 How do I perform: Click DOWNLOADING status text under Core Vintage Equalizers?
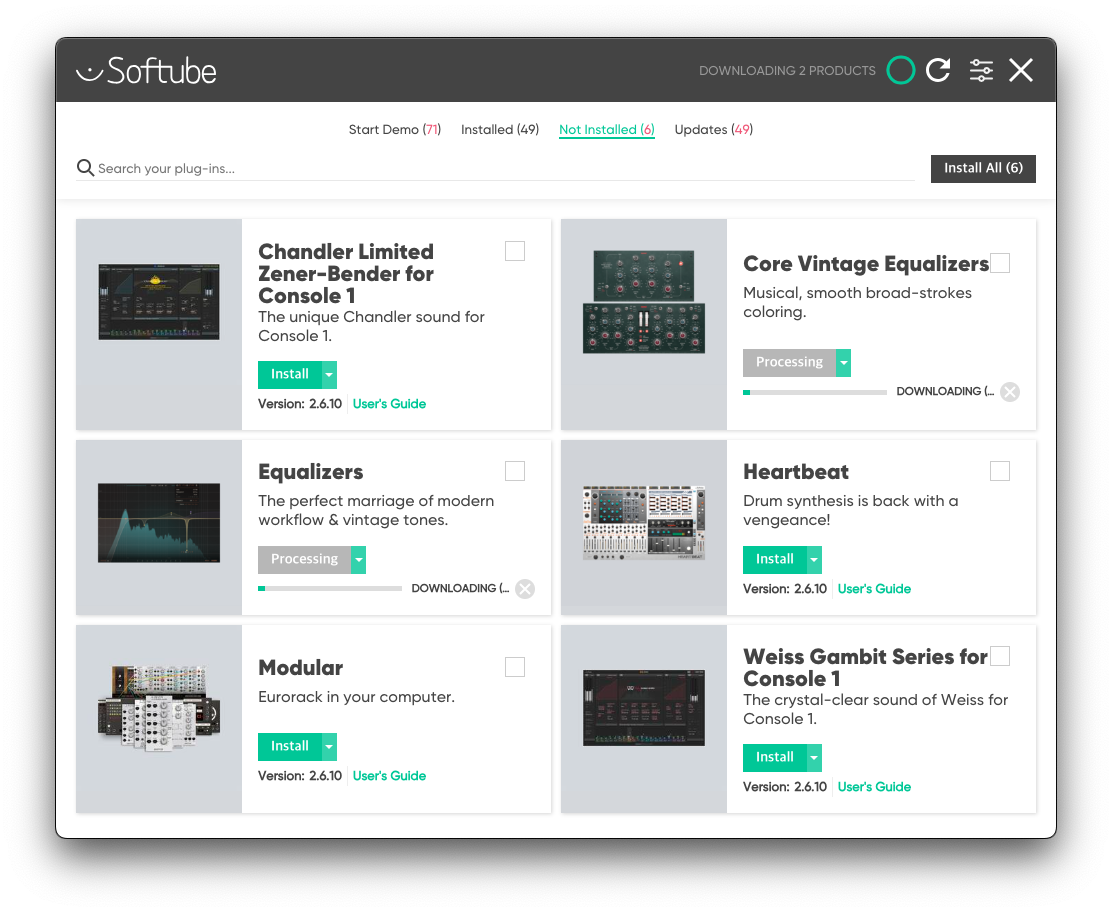coord(945,391)
